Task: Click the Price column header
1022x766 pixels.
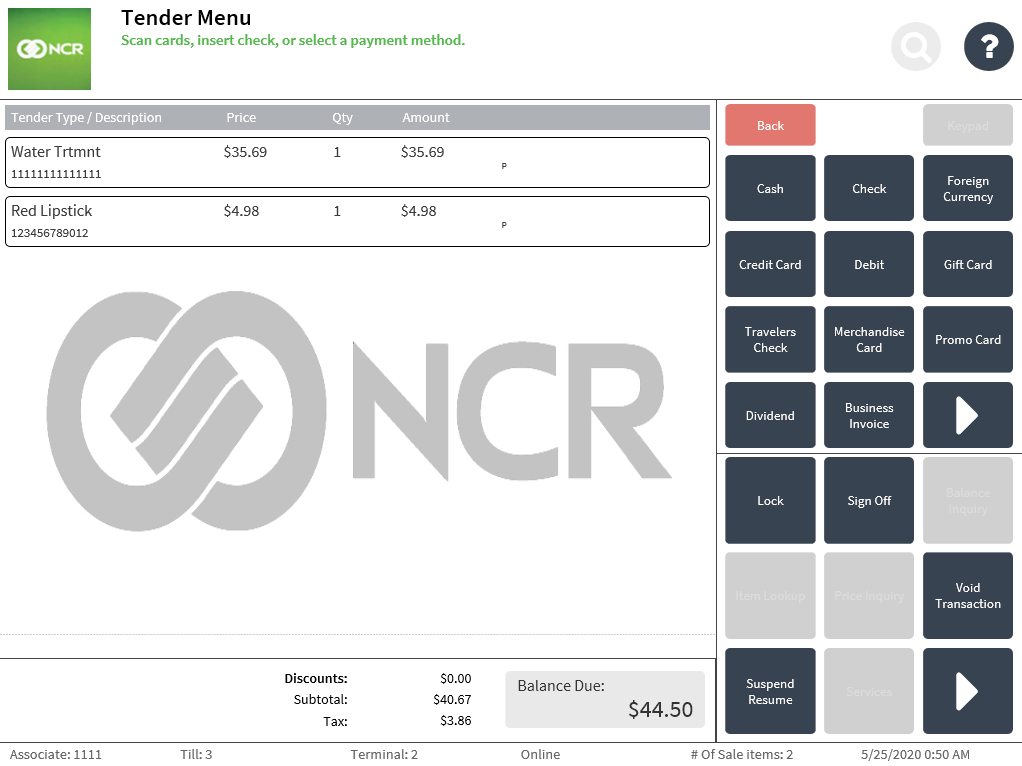Action: (x=241, y=117)
